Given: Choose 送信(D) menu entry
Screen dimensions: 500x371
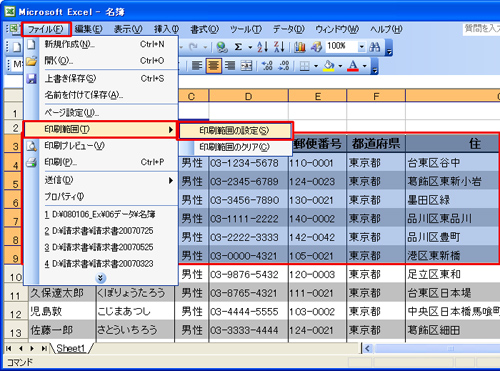Looking at the screenshot, I should [x=101, y=180].
